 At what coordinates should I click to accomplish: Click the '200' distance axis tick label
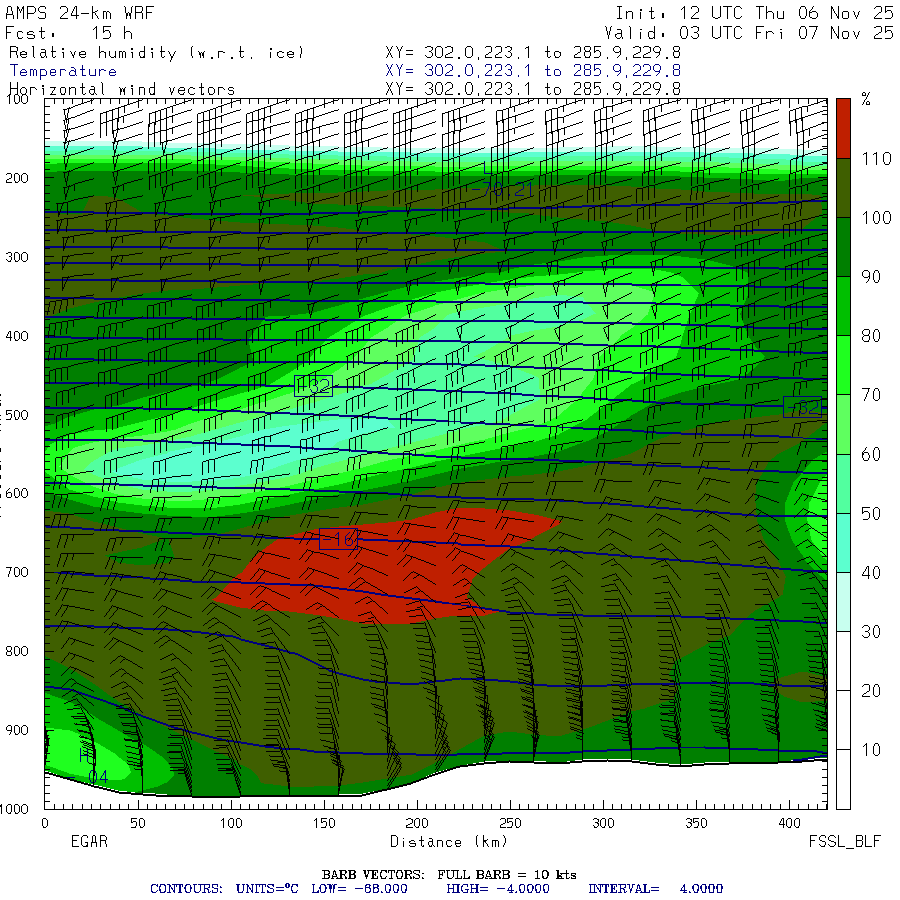(417, 823)
